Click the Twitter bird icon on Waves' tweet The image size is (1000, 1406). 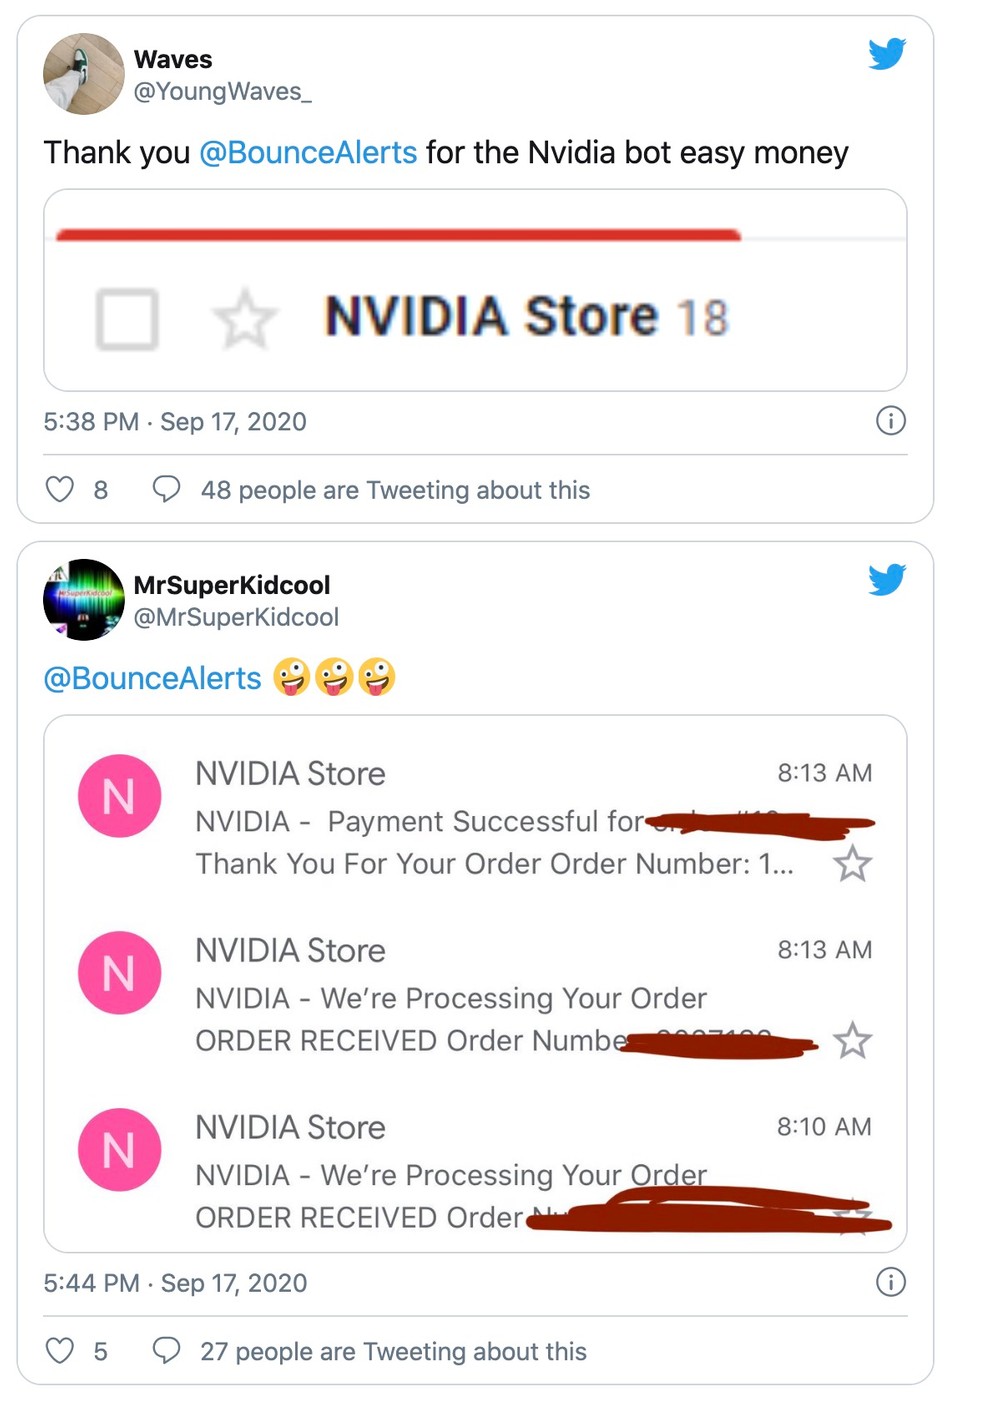tap(887, 53)
